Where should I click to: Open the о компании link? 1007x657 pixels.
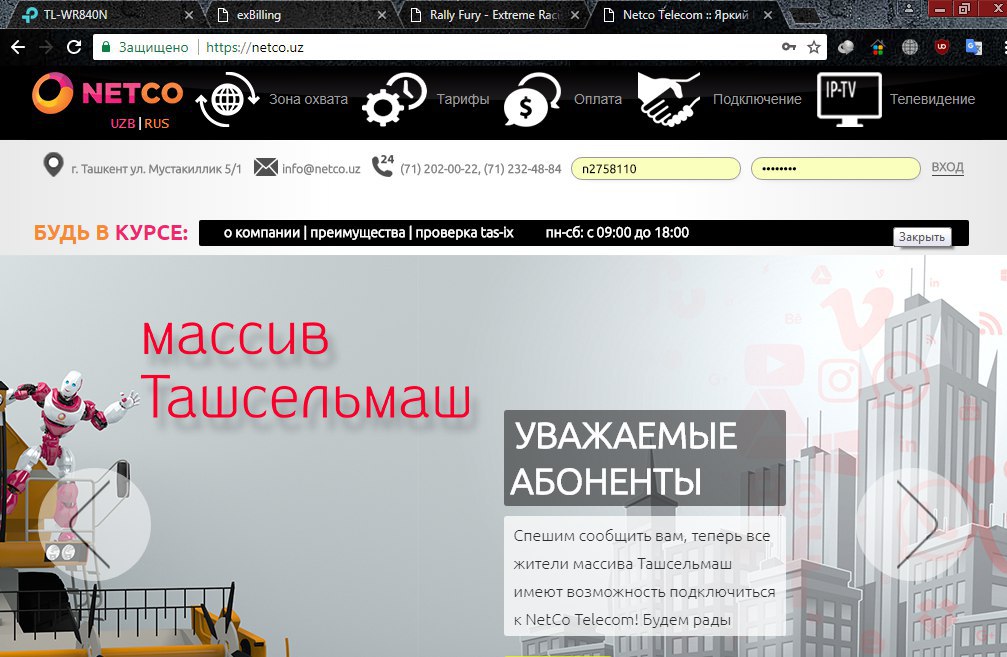point(261,232)
